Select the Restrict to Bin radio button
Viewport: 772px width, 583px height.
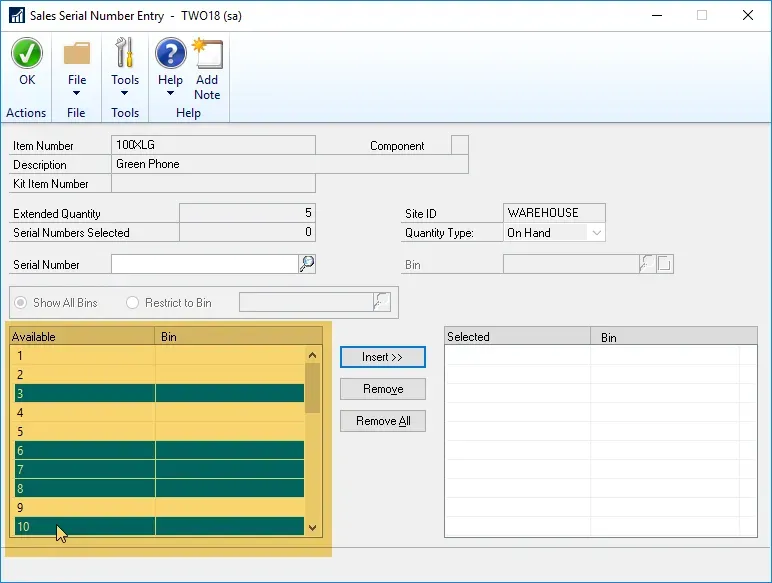(x=133, y=303)
